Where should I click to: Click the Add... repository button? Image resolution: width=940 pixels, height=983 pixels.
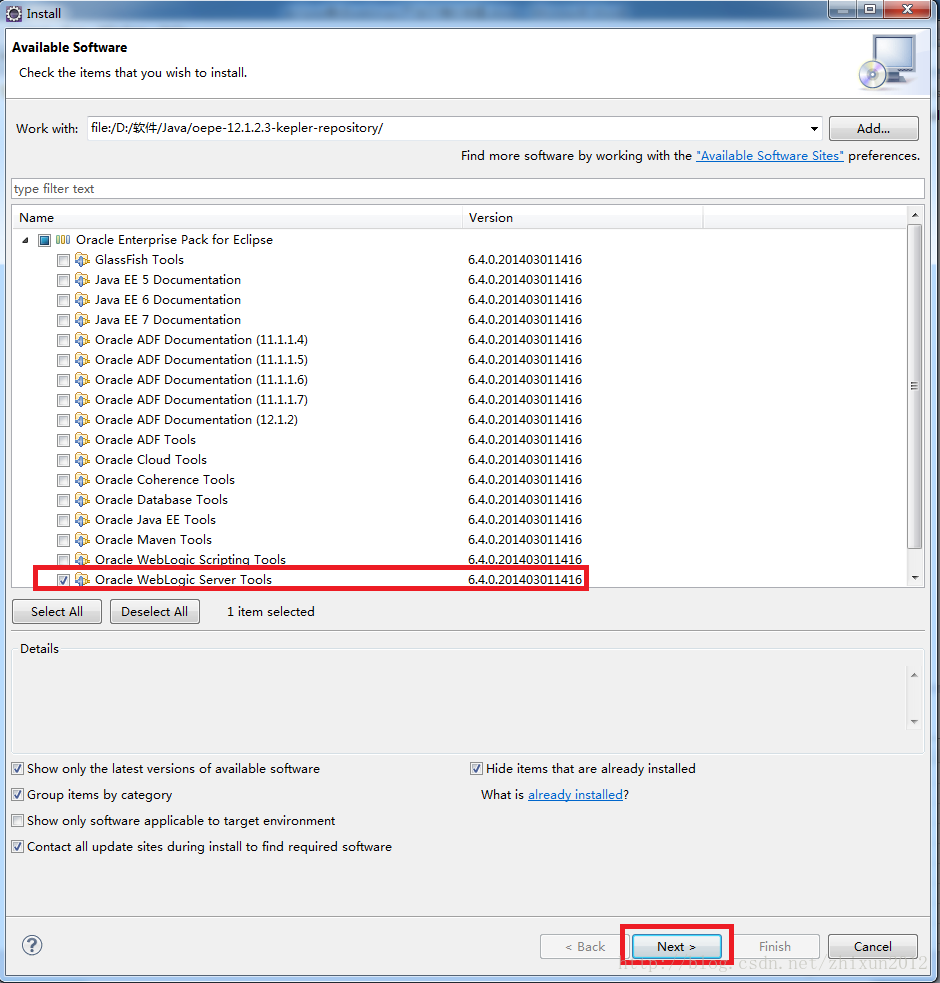coord(874,129)
